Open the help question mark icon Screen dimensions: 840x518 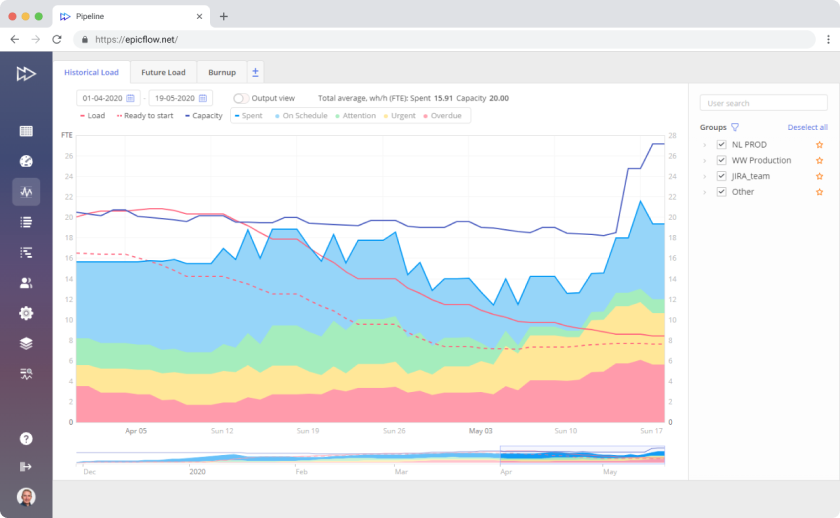point(26,438)
